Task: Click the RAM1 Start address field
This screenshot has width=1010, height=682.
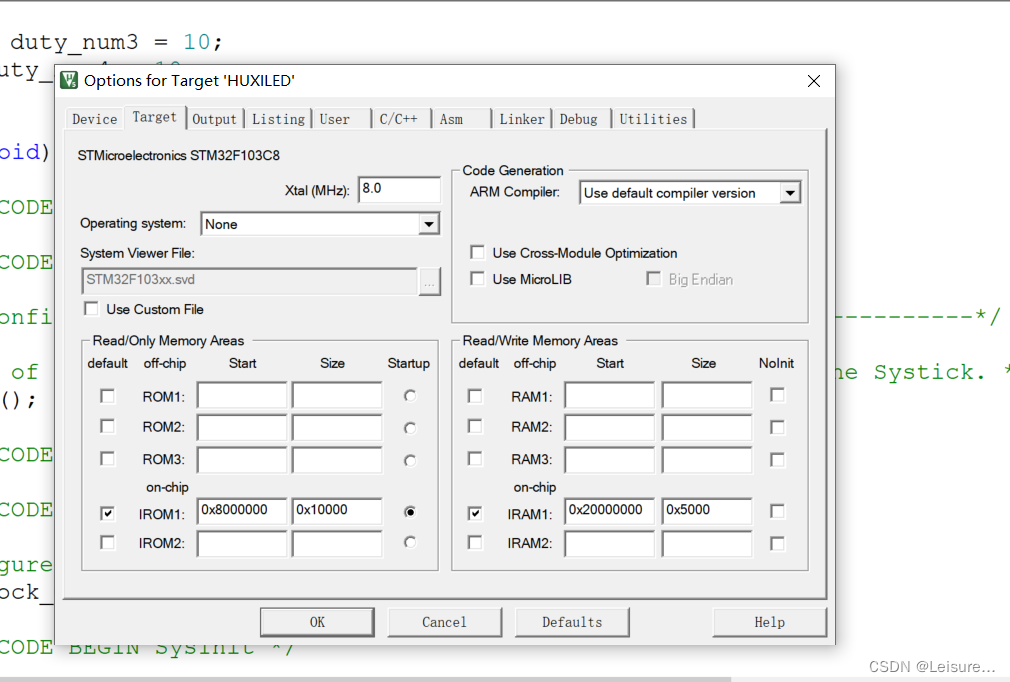Action: coord(609,395)
